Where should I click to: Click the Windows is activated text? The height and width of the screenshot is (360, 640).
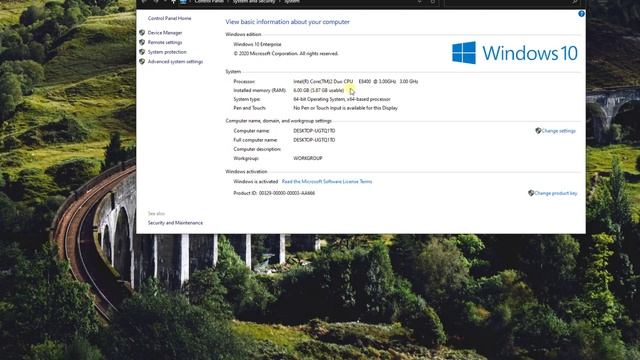(x=256, y=182)
